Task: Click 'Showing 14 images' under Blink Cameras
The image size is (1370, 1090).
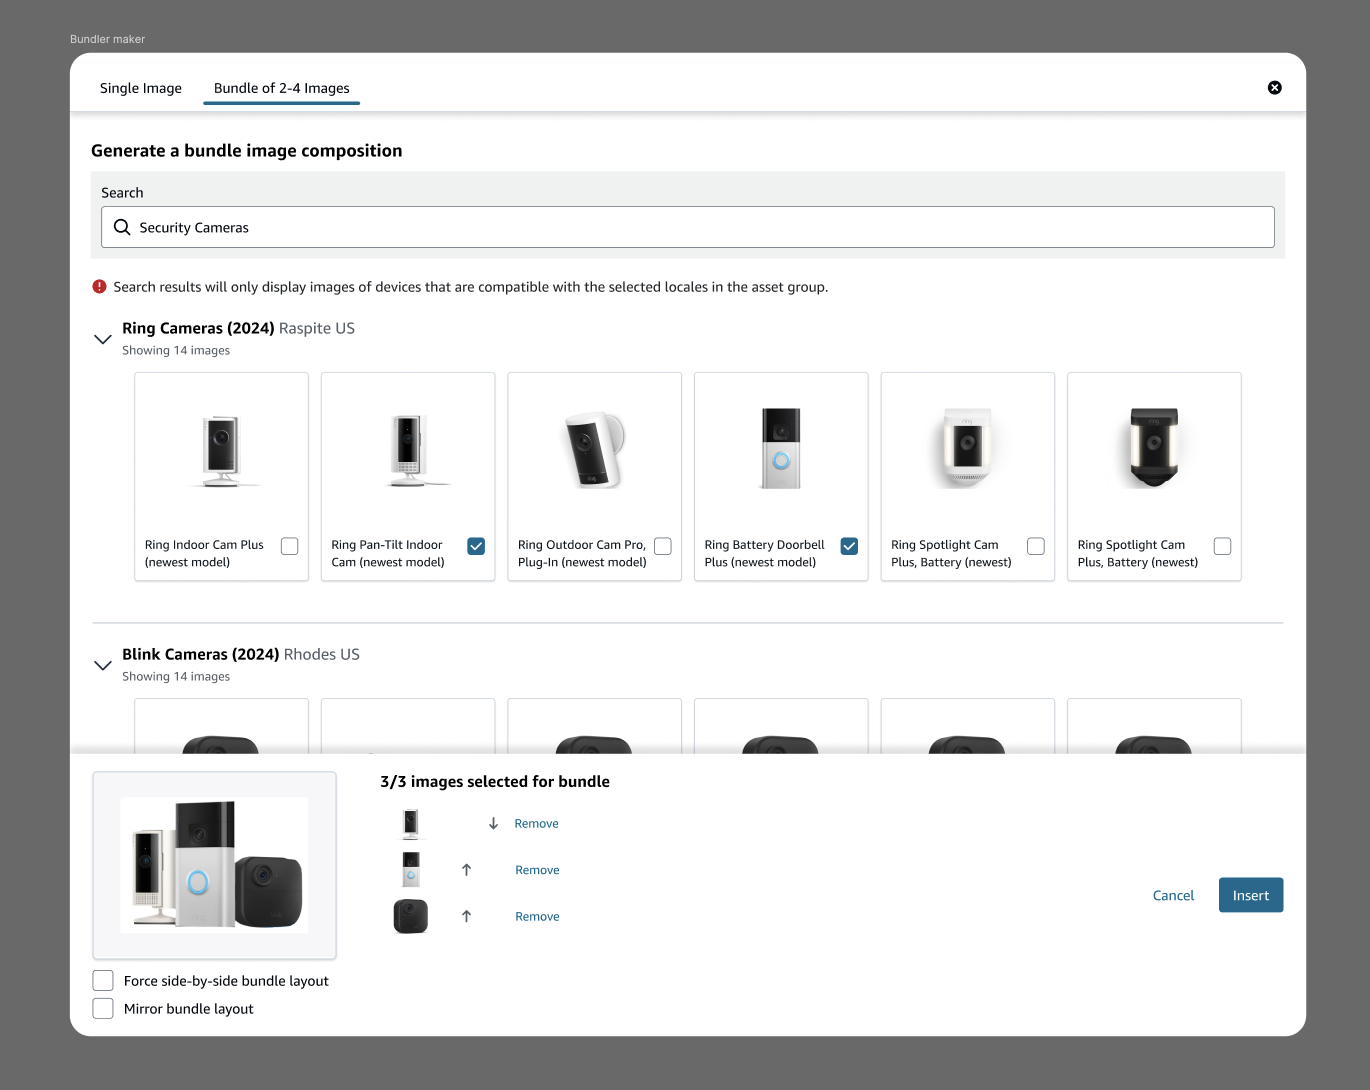Action: coord(176,676)
